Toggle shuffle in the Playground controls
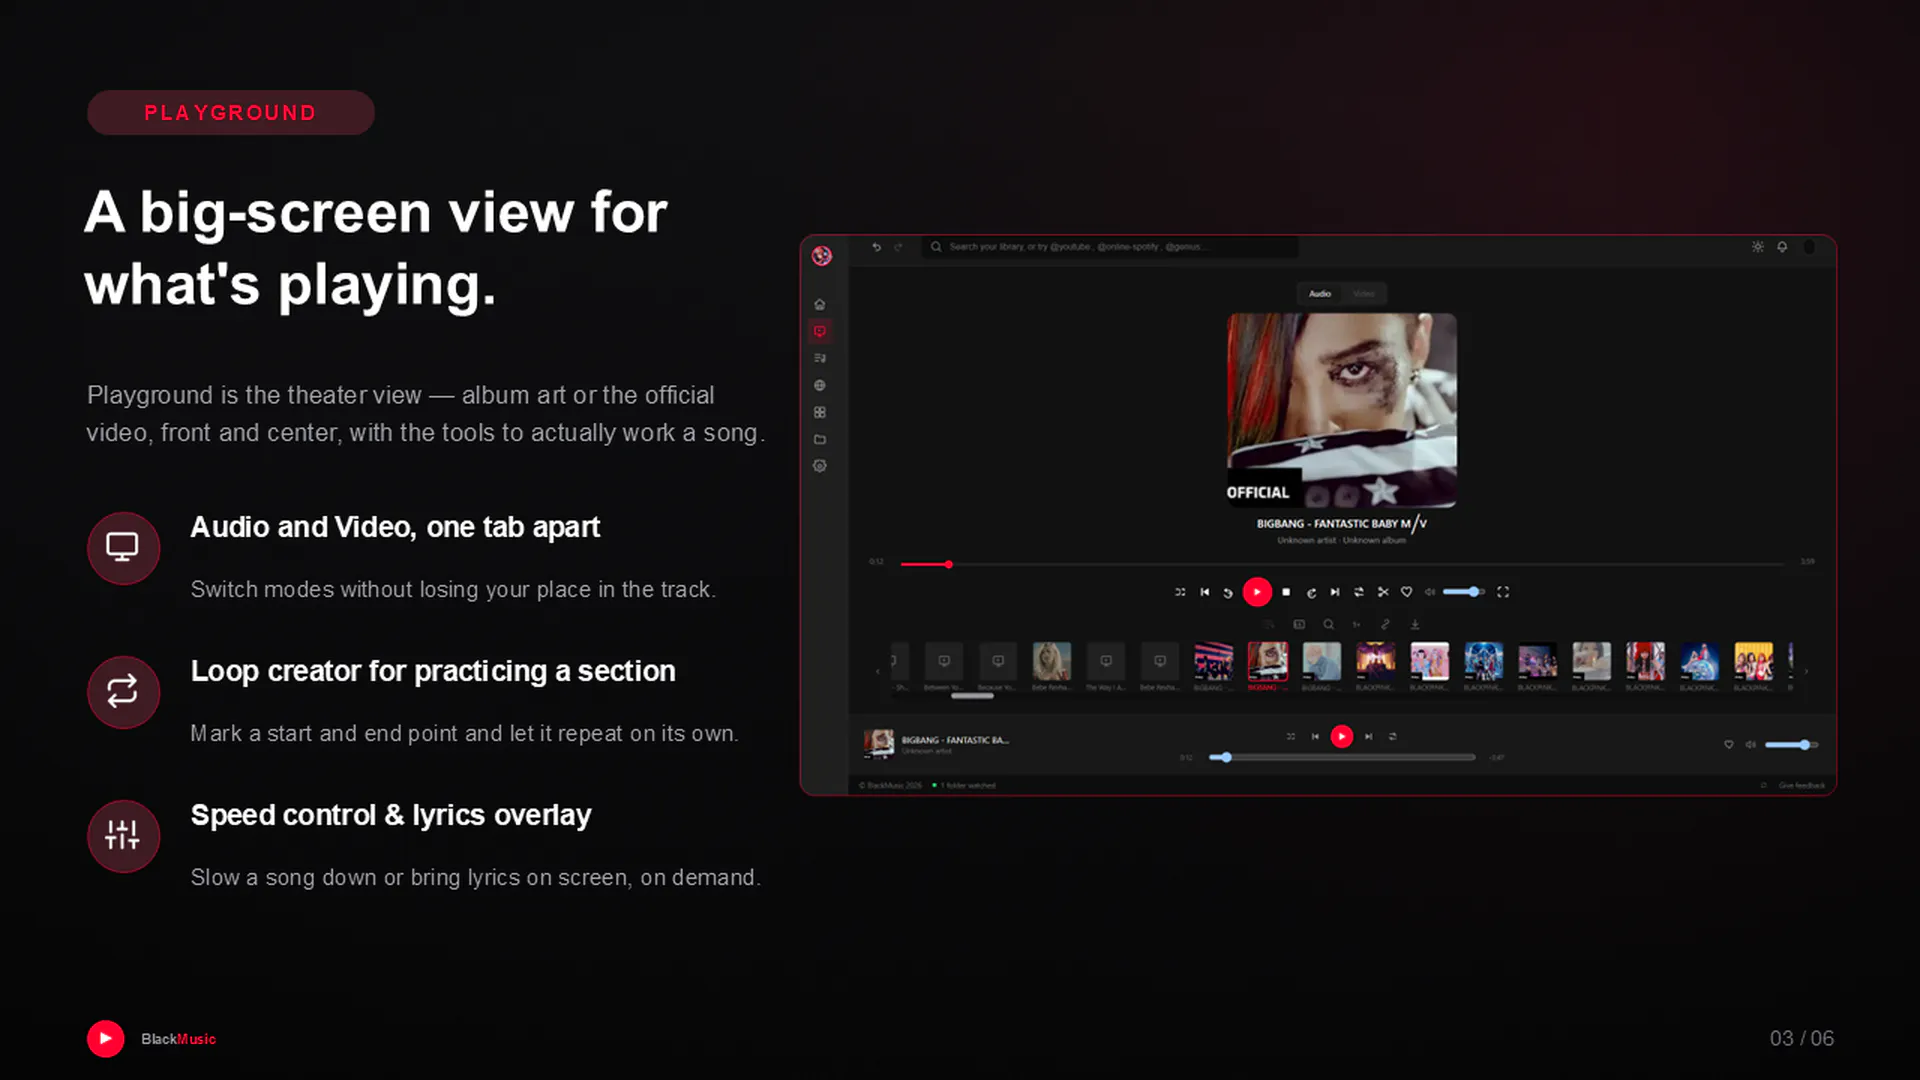The height and width of the screenshot is (1080, 1920). pos(1180,592)
